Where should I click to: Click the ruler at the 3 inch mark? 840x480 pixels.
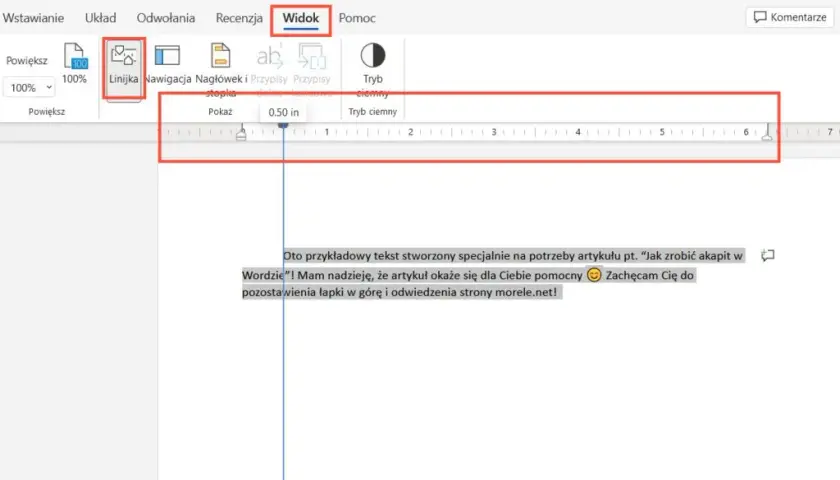click(x=494, y=132)
